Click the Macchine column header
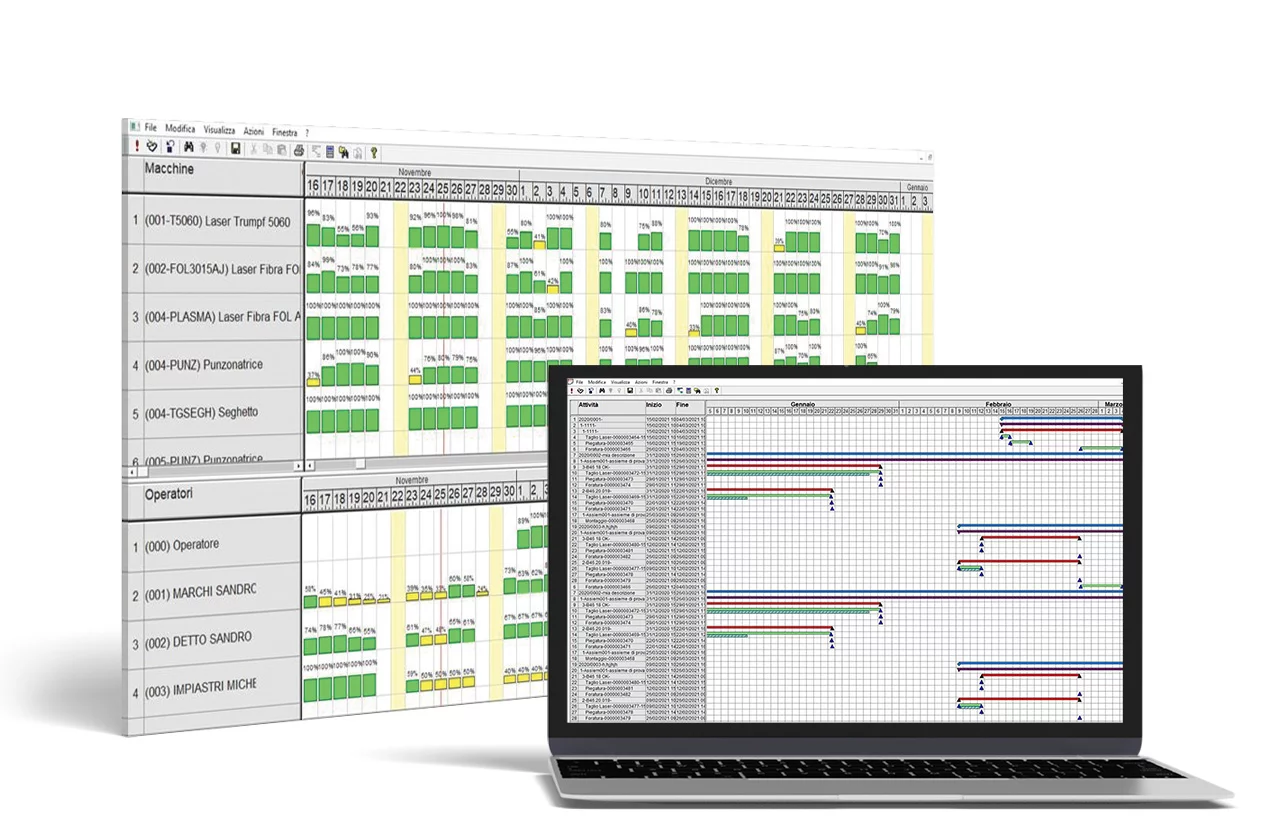The width and height of the screenshot is (1261, 827). click(169, 169)
